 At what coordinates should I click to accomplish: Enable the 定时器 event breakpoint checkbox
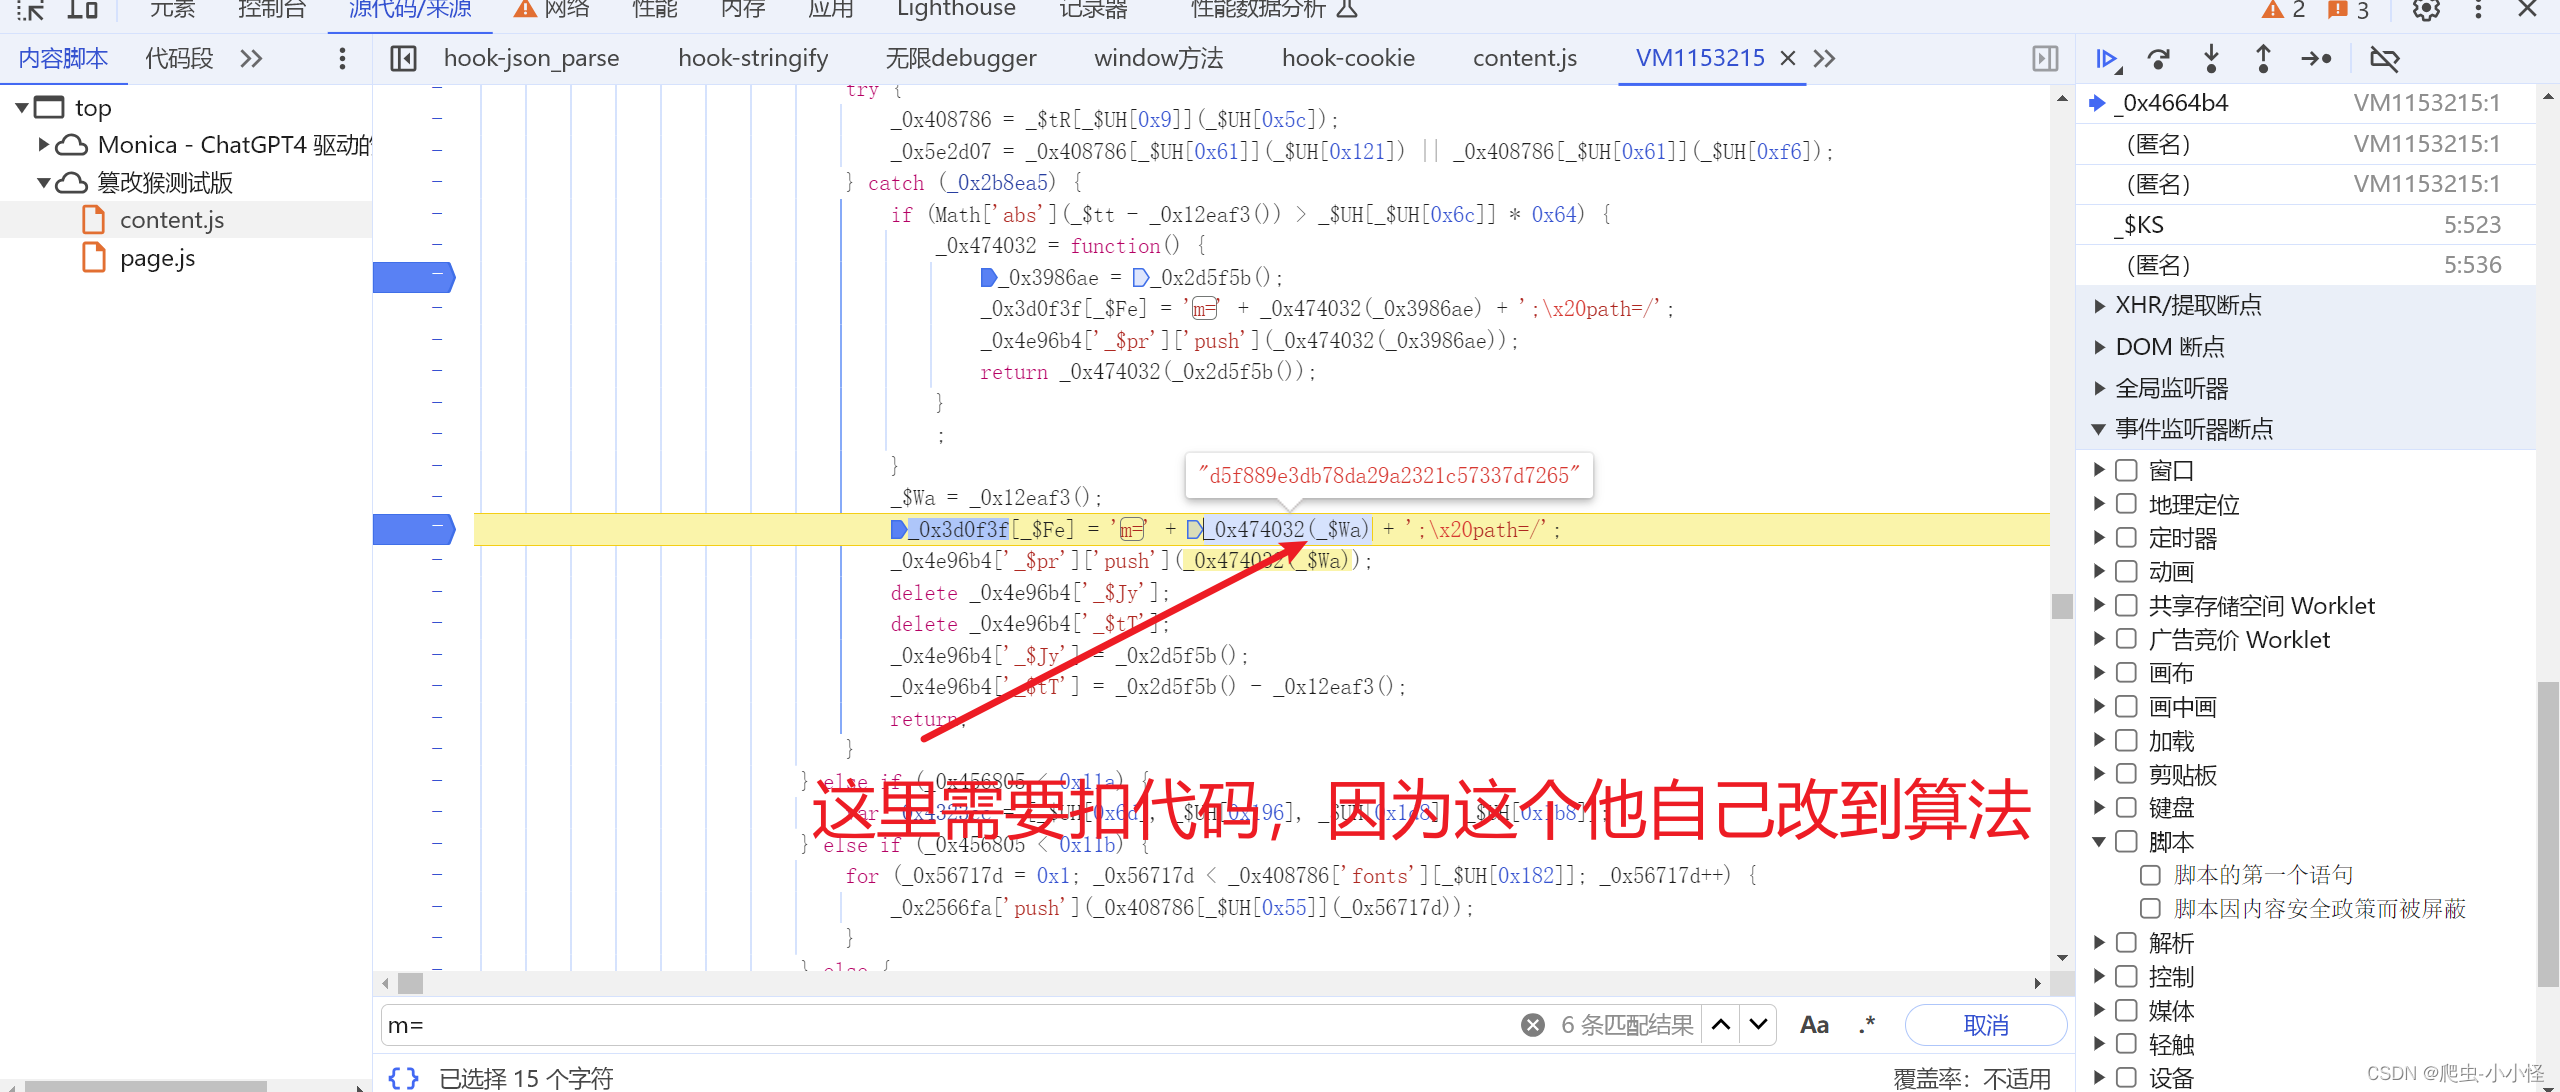coord(2127,538)
